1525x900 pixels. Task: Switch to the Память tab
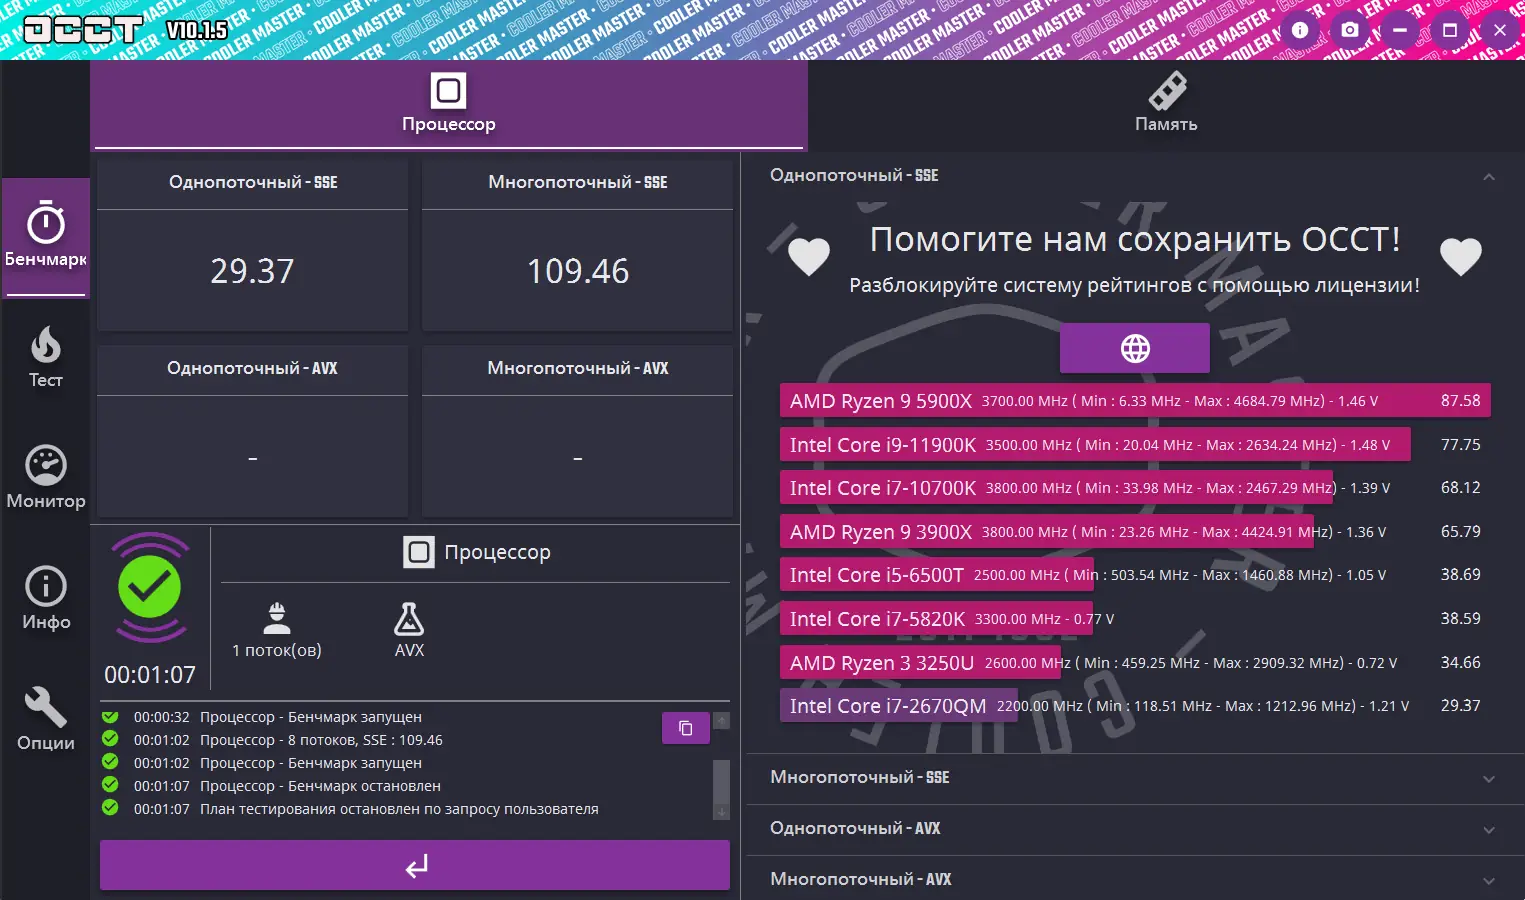[x=1165, y=105]
